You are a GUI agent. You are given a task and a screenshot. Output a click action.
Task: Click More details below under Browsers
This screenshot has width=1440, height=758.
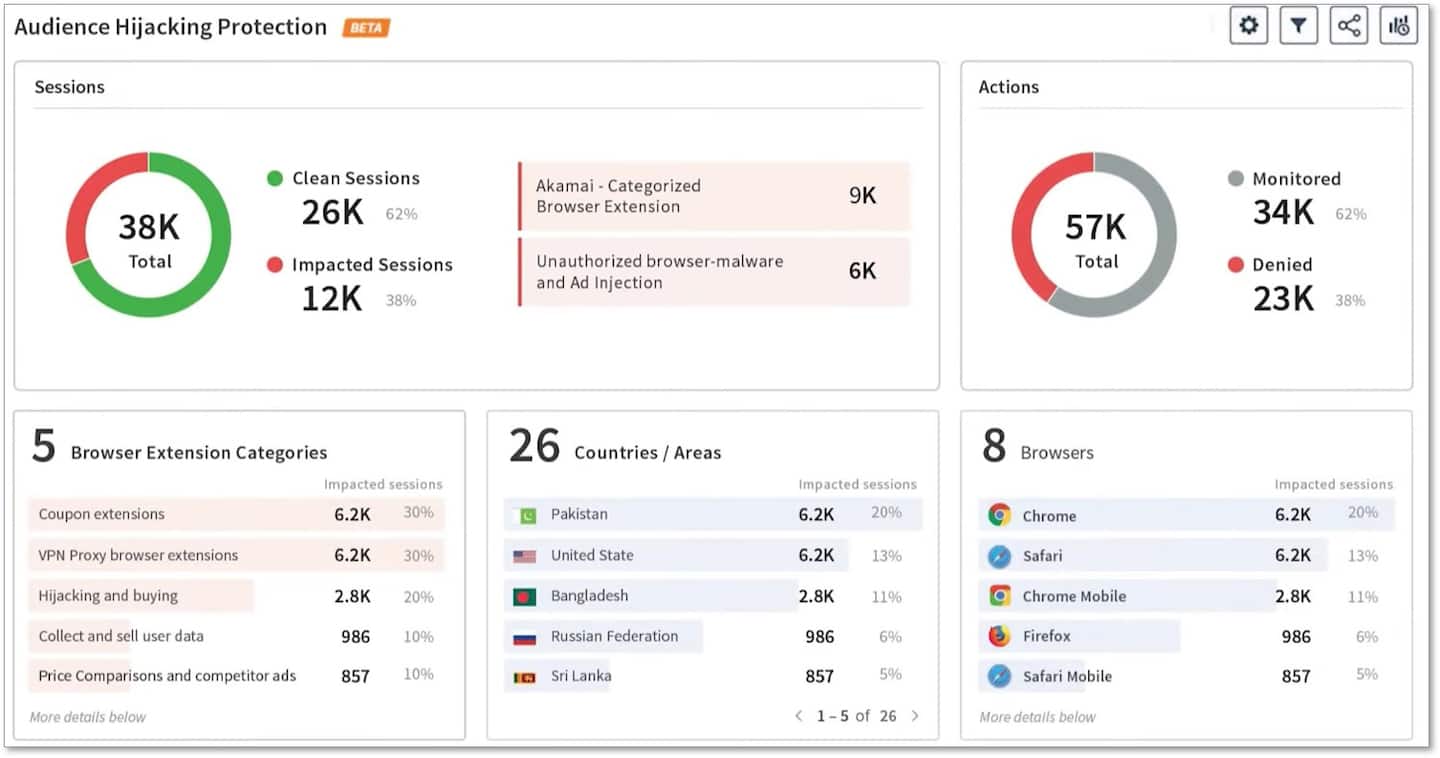coord(1037,717)
